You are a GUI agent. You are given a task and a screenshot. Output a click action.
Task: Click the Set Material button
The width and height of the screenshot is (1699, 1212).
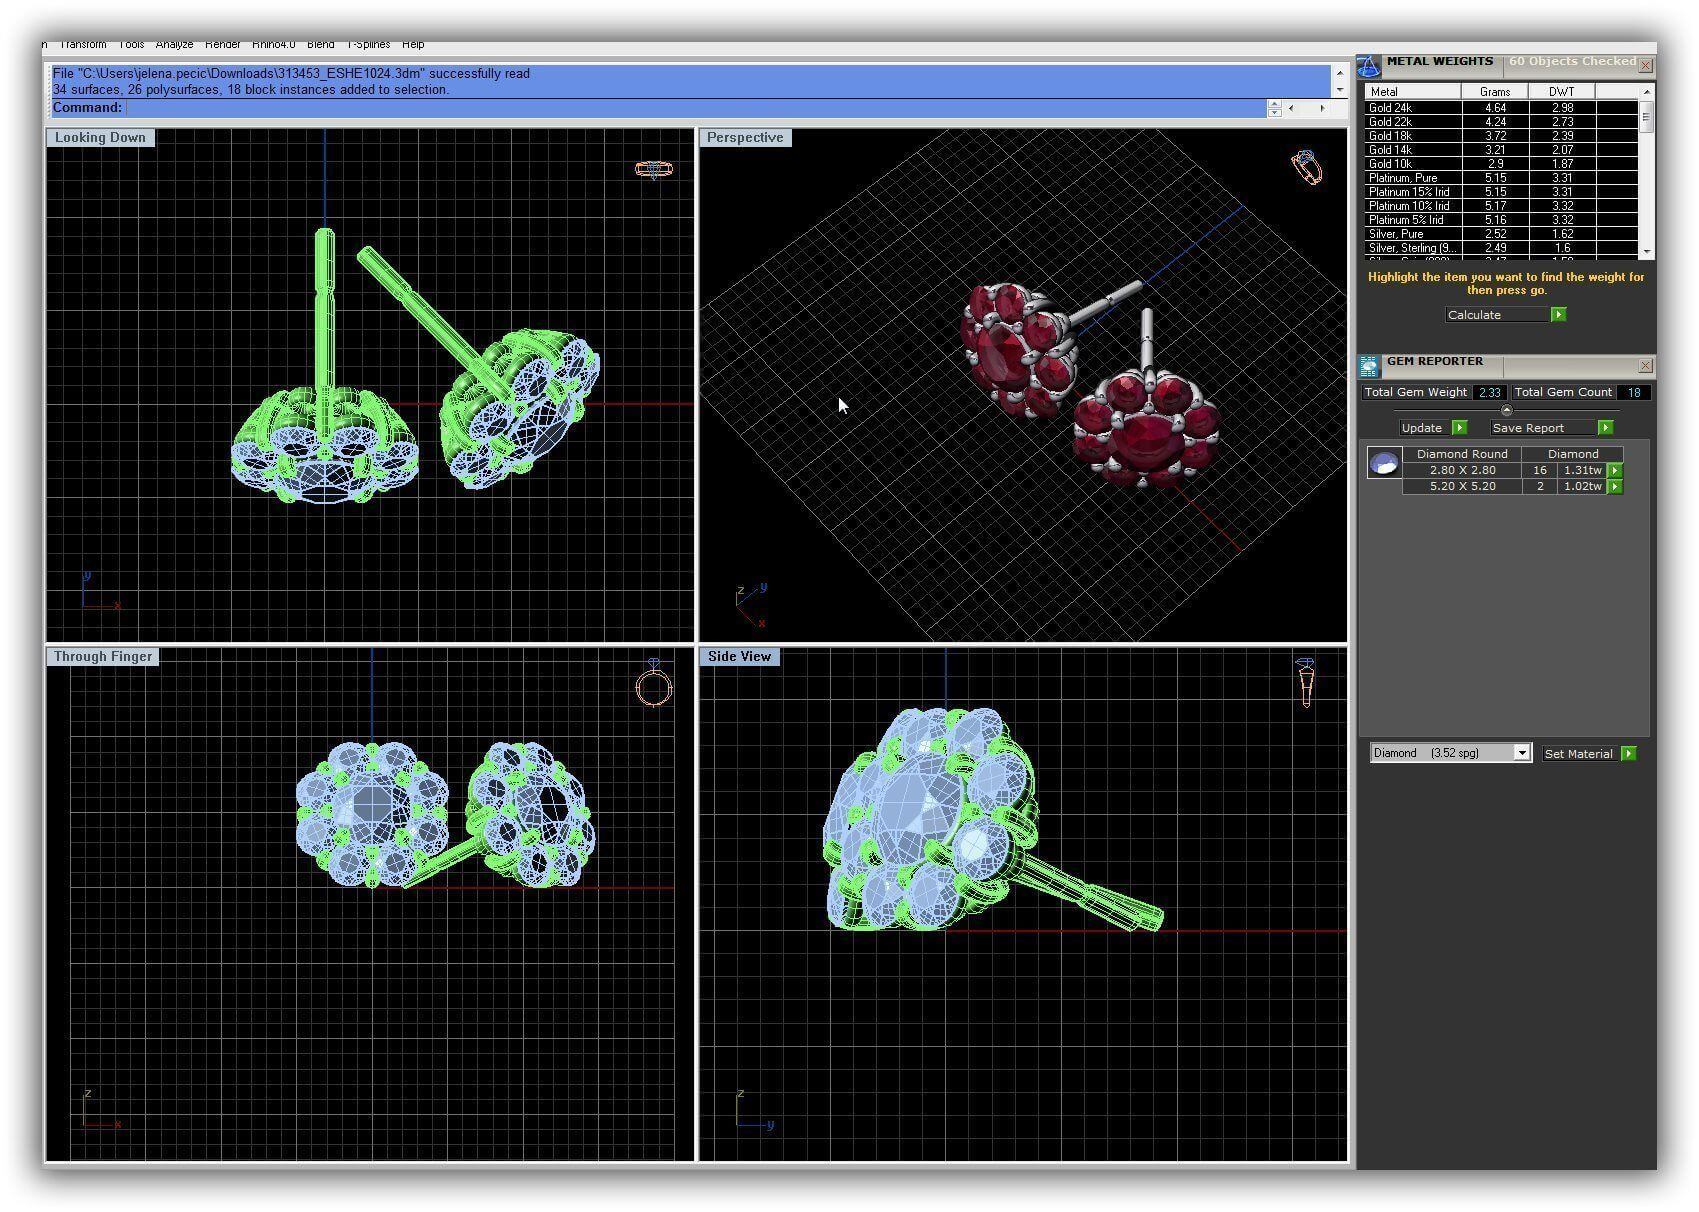1579,753
